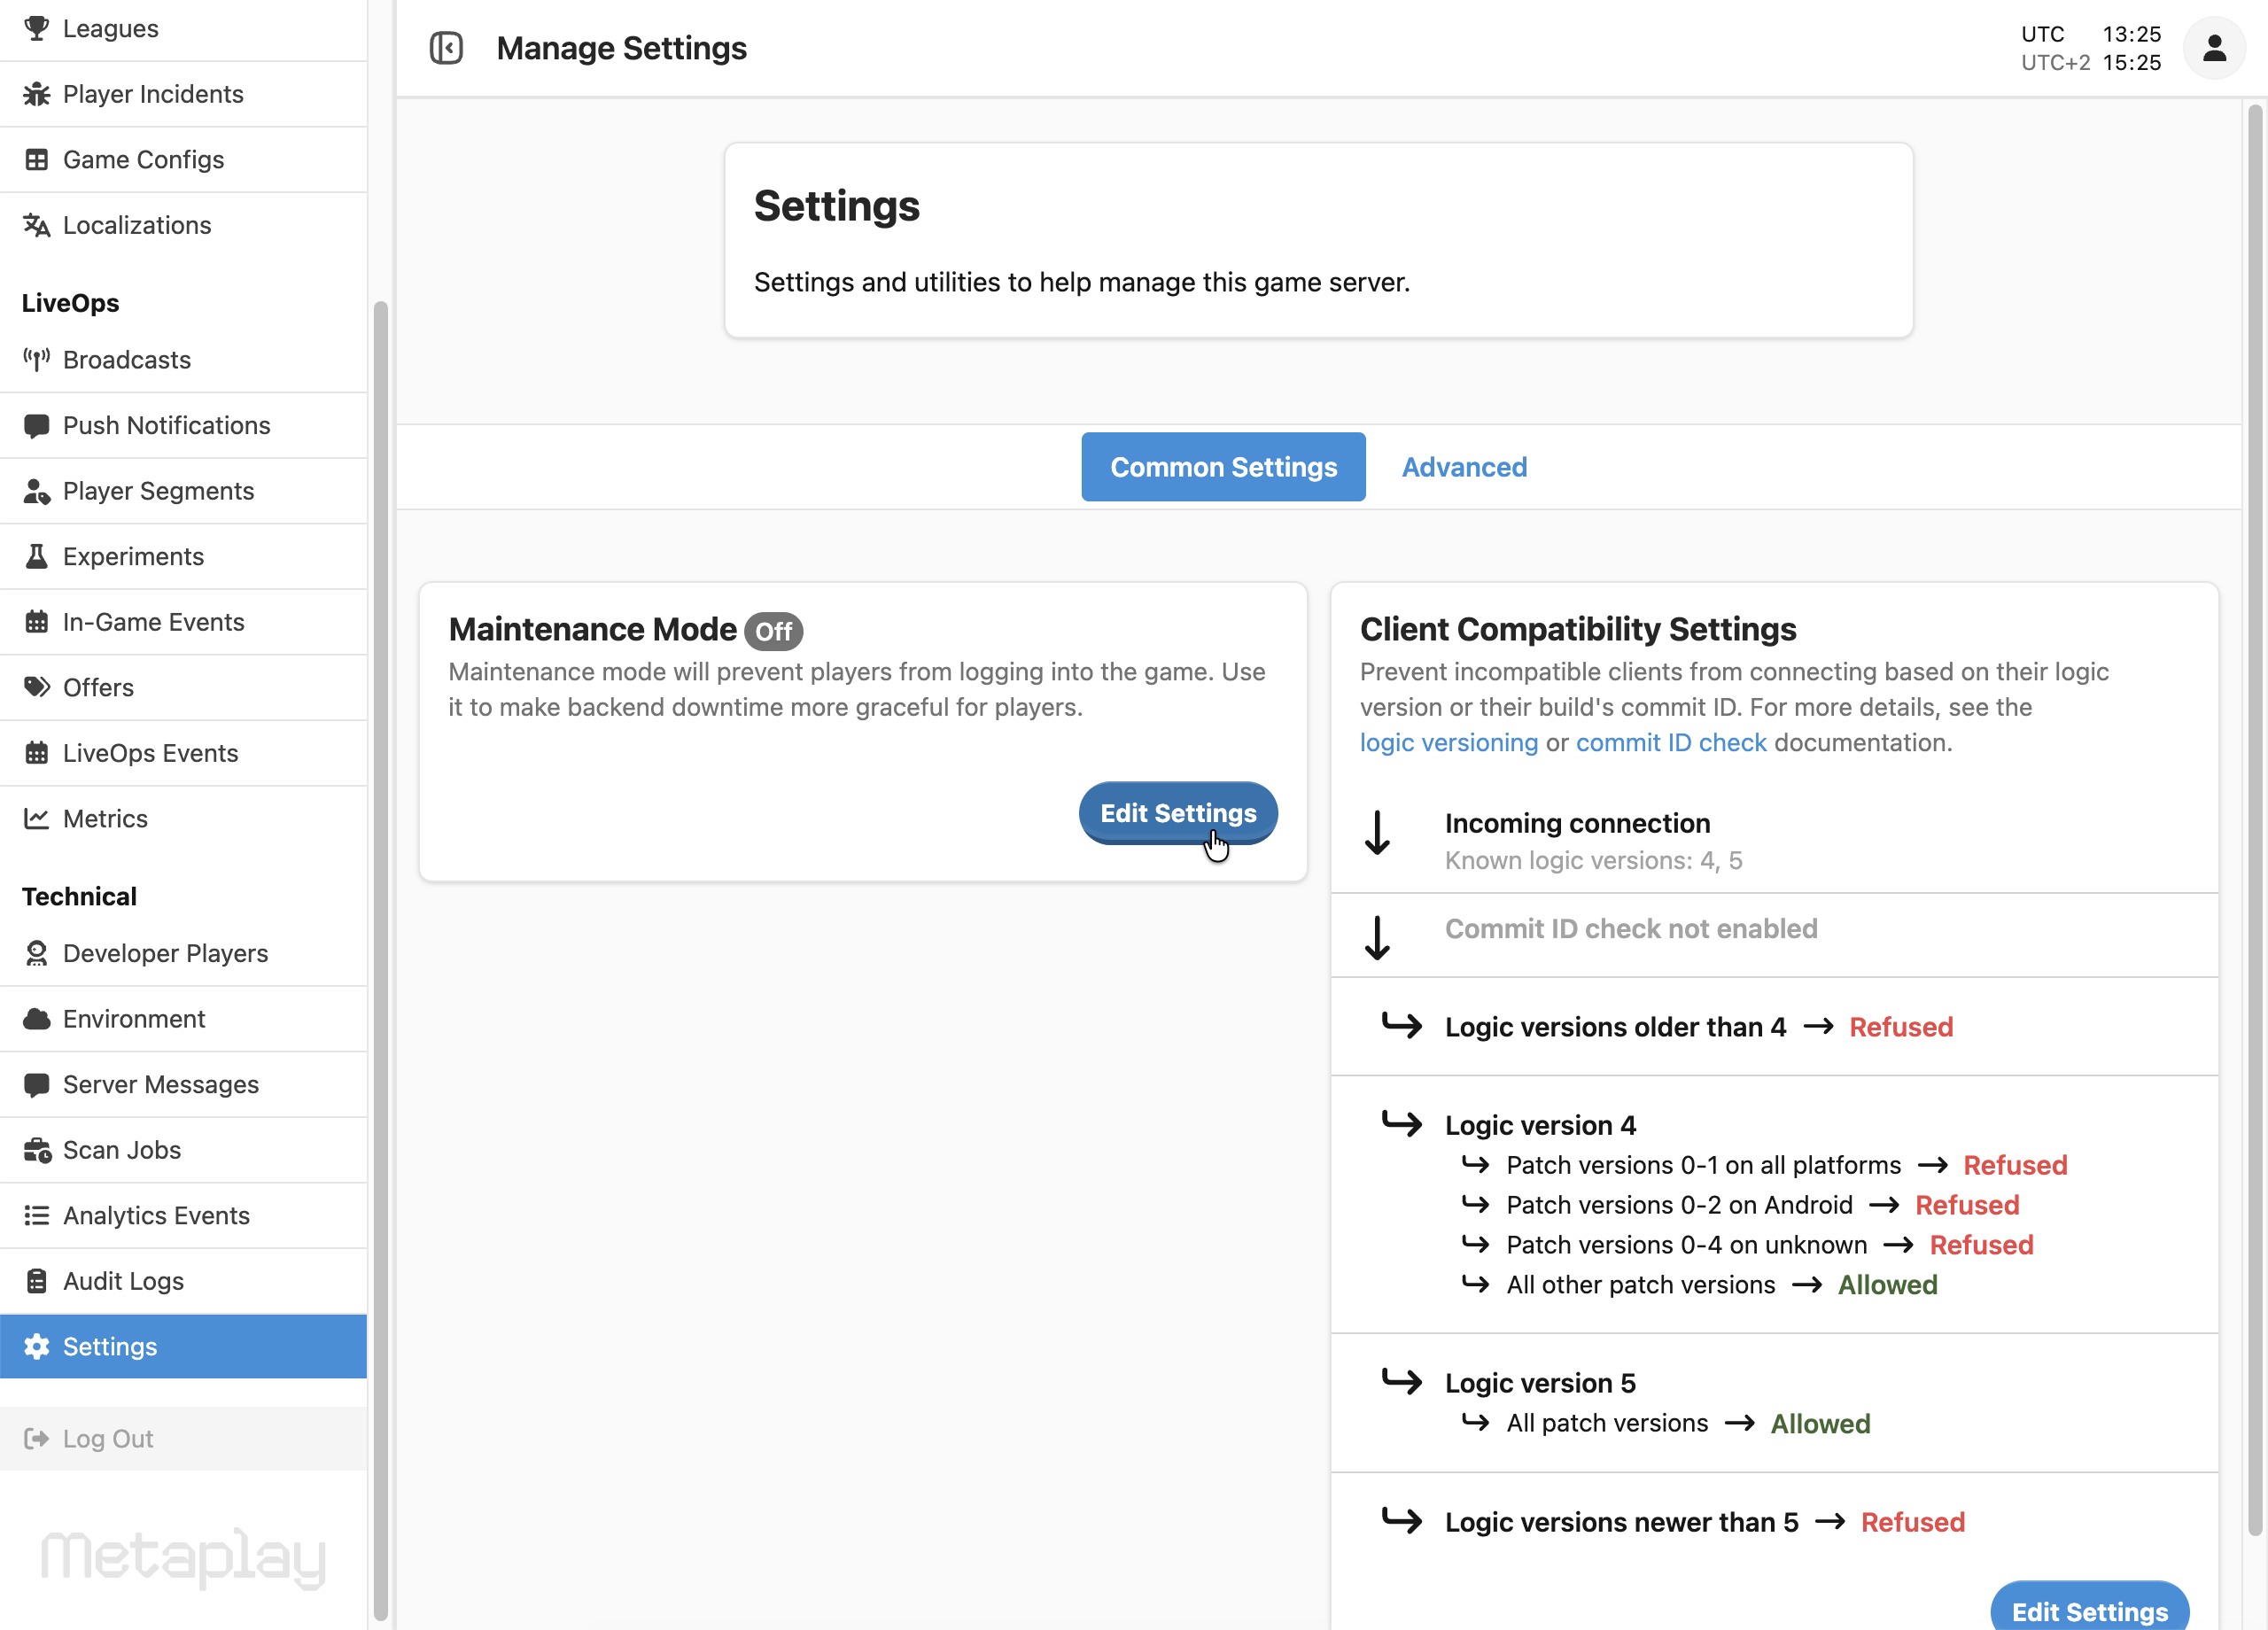Open the Player Segments view
This screenshot has height=1630, width=2268.
click(159, 491)
